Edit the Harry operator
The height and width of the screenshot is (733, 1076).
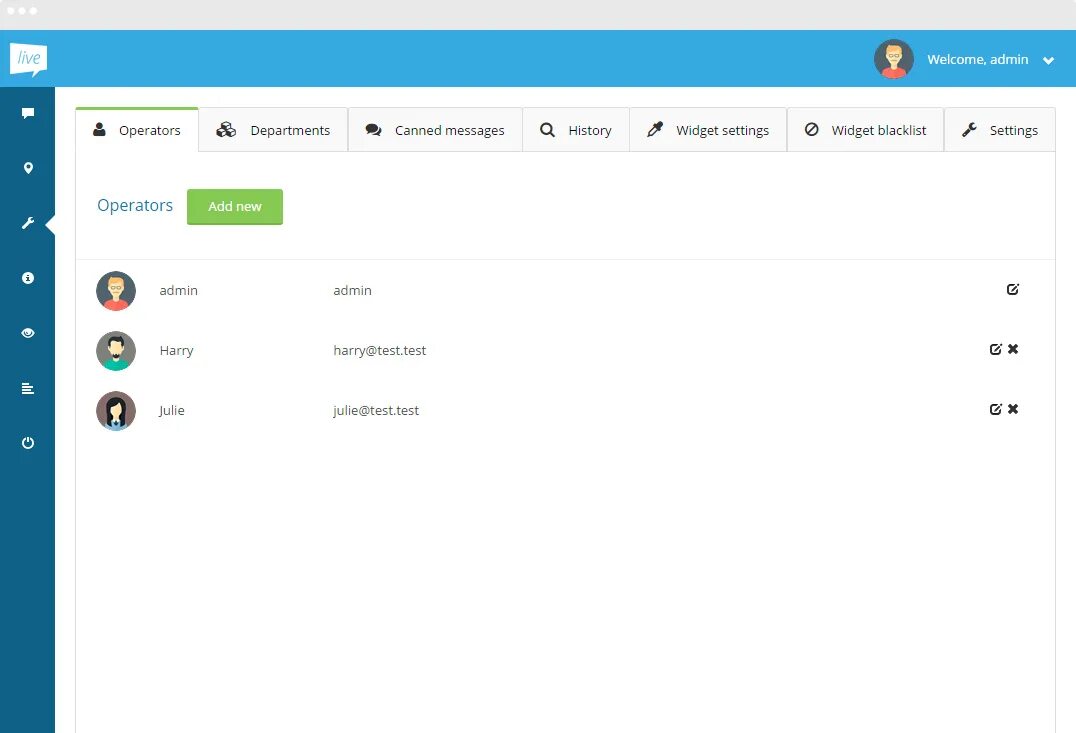pyautogui.click(x=996, y=349)
